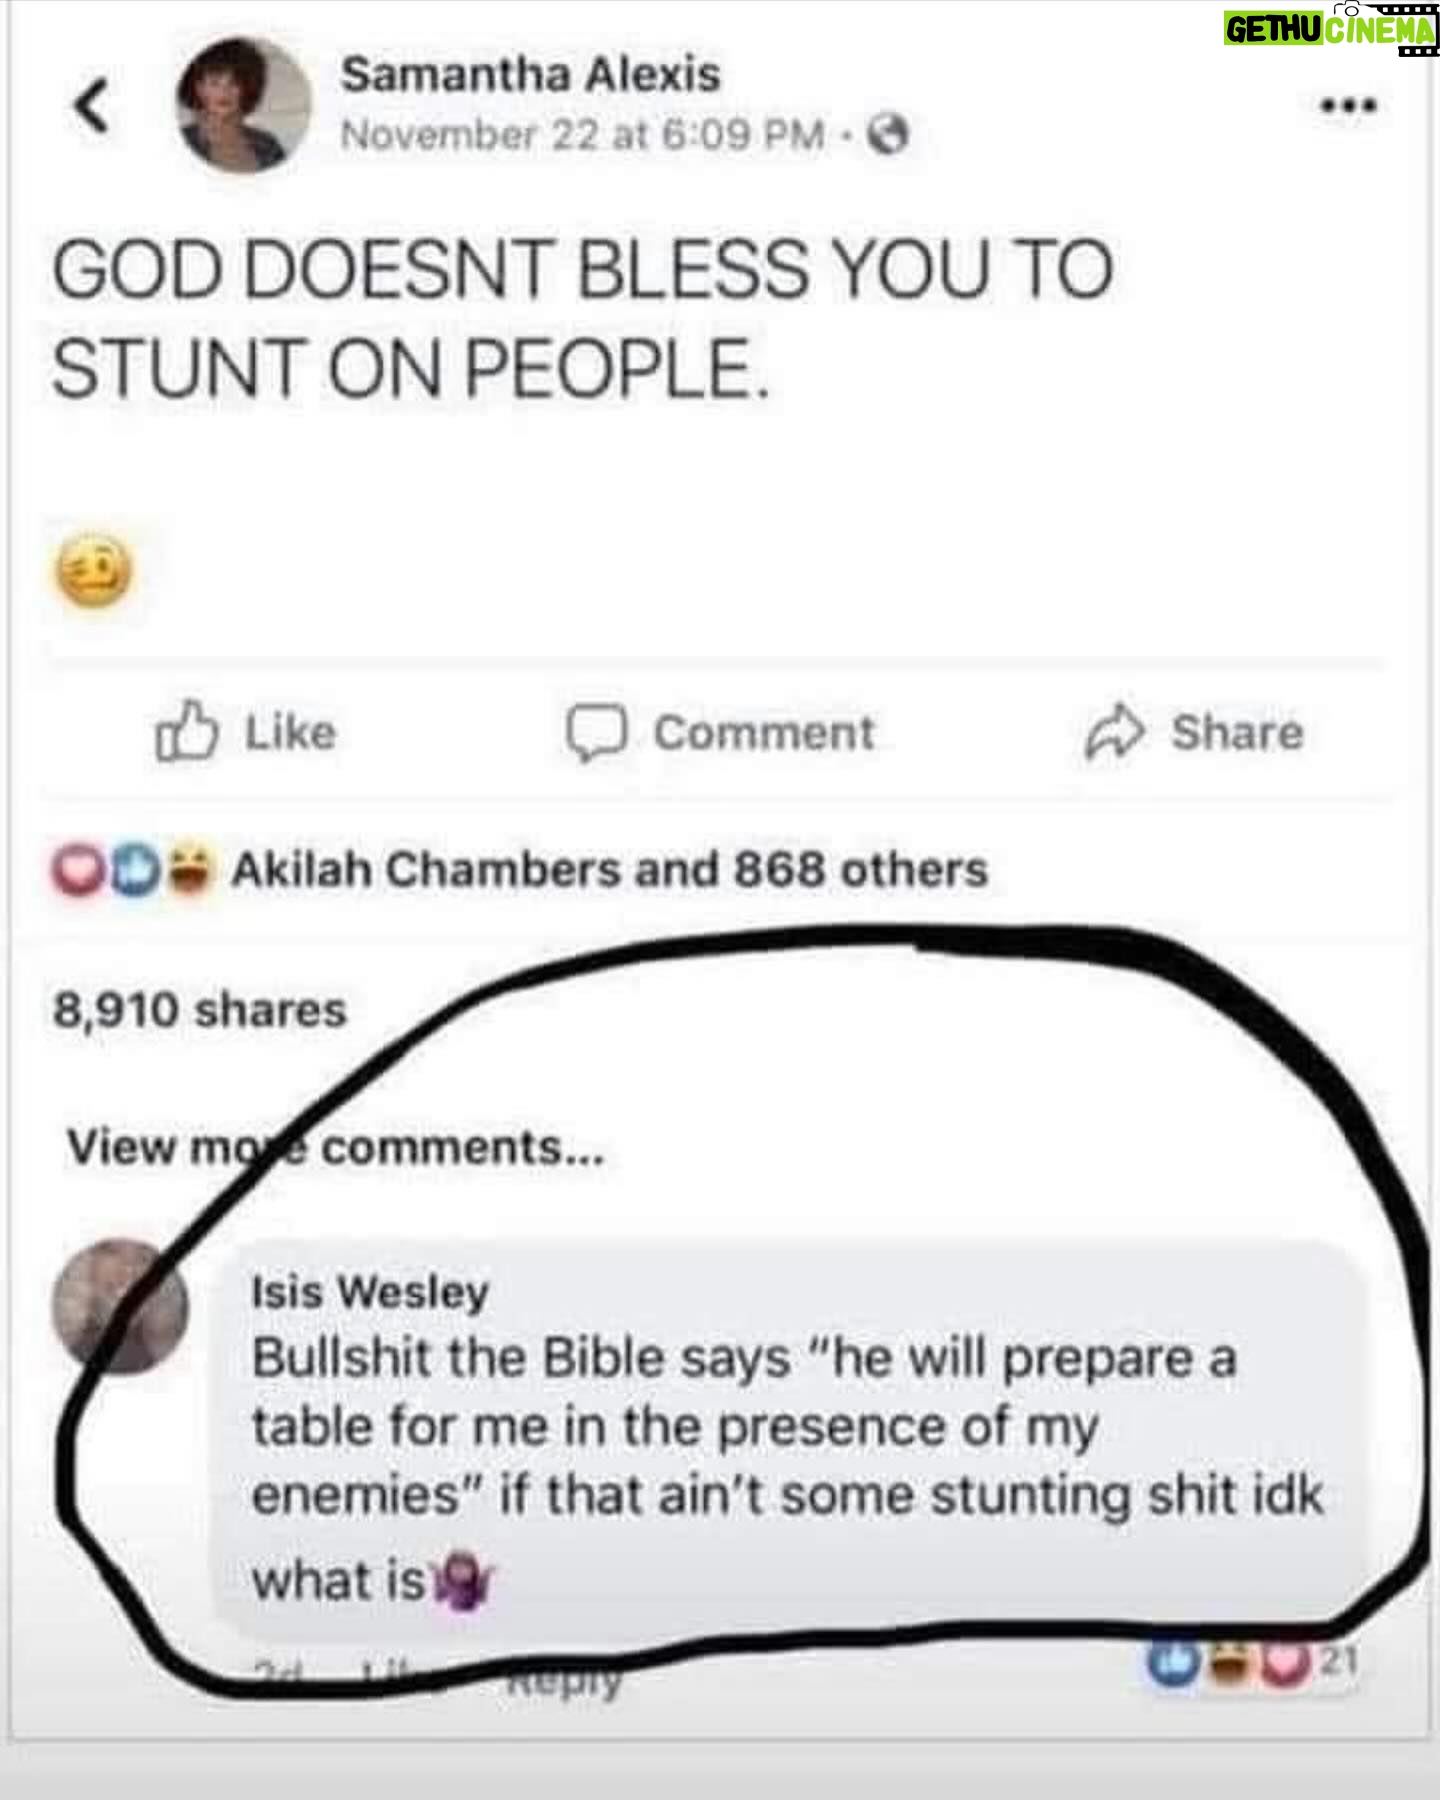
Task: Open Samantha Alexis profile name link
Action: click(530, 74)
